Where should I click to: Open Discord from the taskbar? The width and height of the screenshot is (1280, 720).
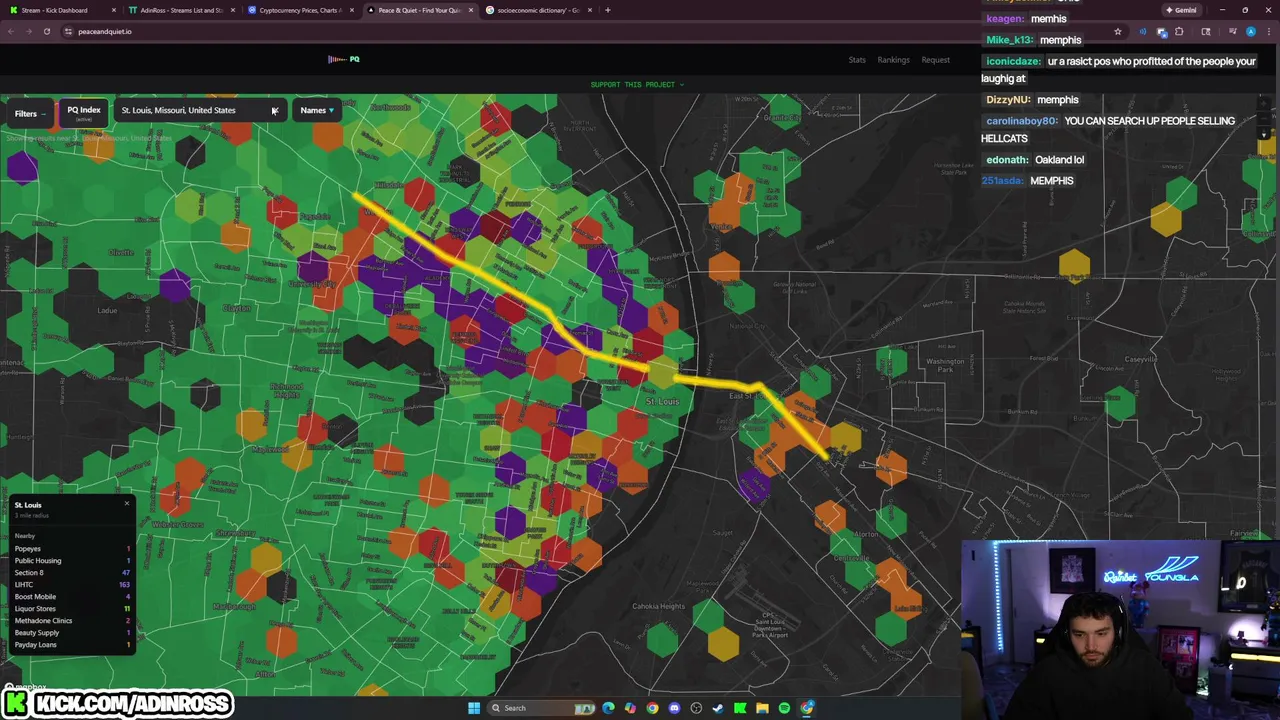[x=674, y=708]
